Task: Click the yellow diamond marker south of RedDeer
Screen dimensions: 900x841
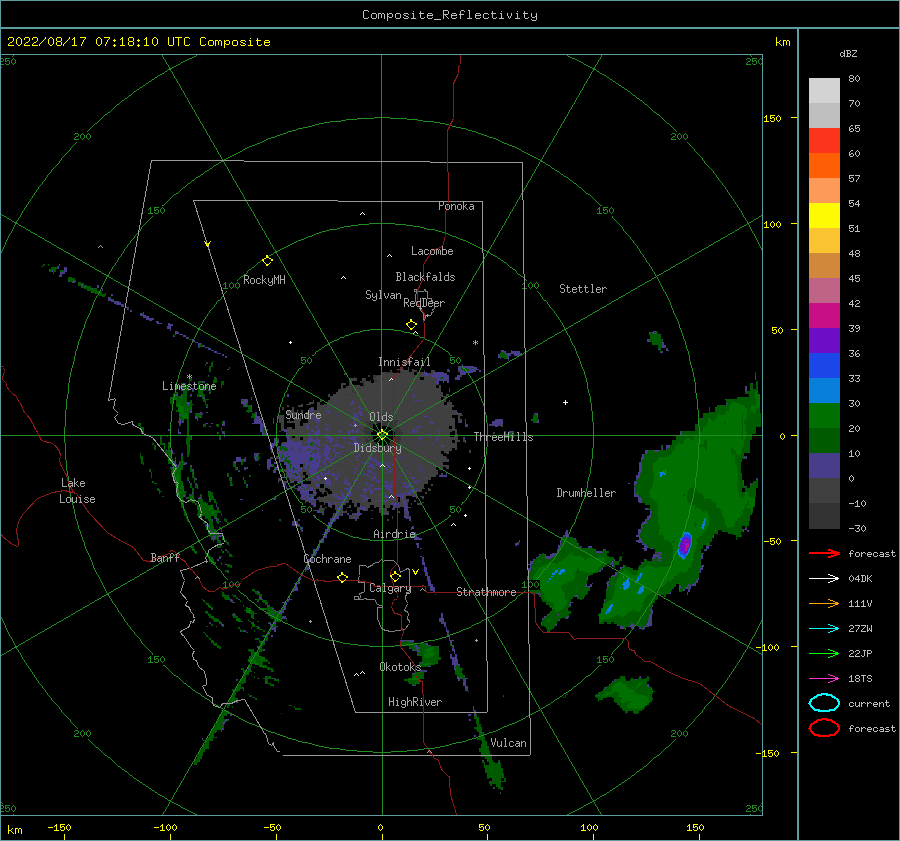Action: [x=412, y=325]
